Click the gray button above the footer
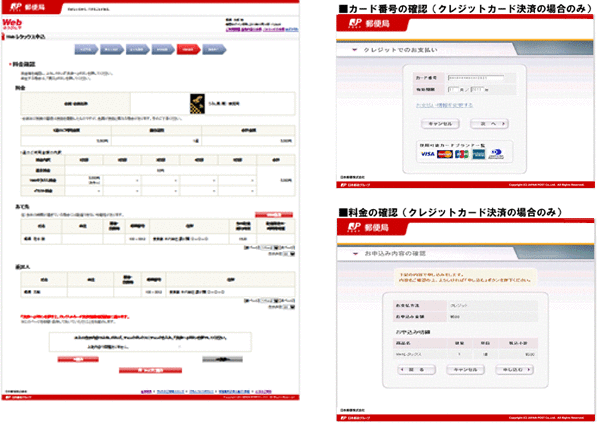 click(221, 357)
